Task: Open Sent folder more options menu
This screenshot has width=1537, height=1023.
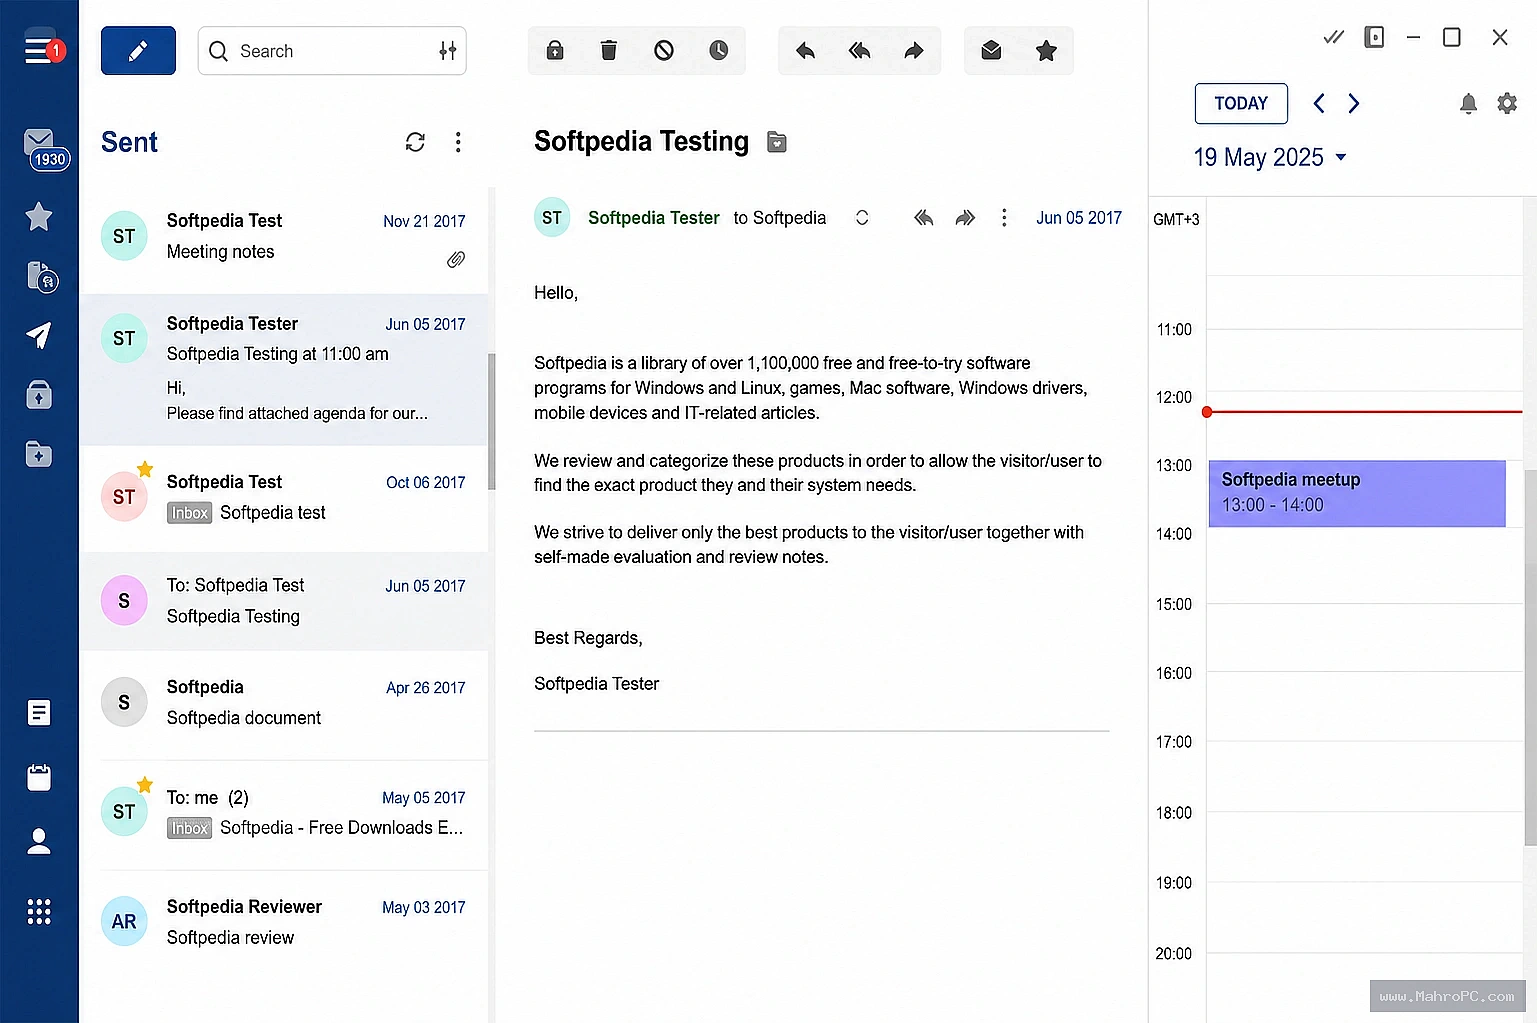Action: point(458,142)
